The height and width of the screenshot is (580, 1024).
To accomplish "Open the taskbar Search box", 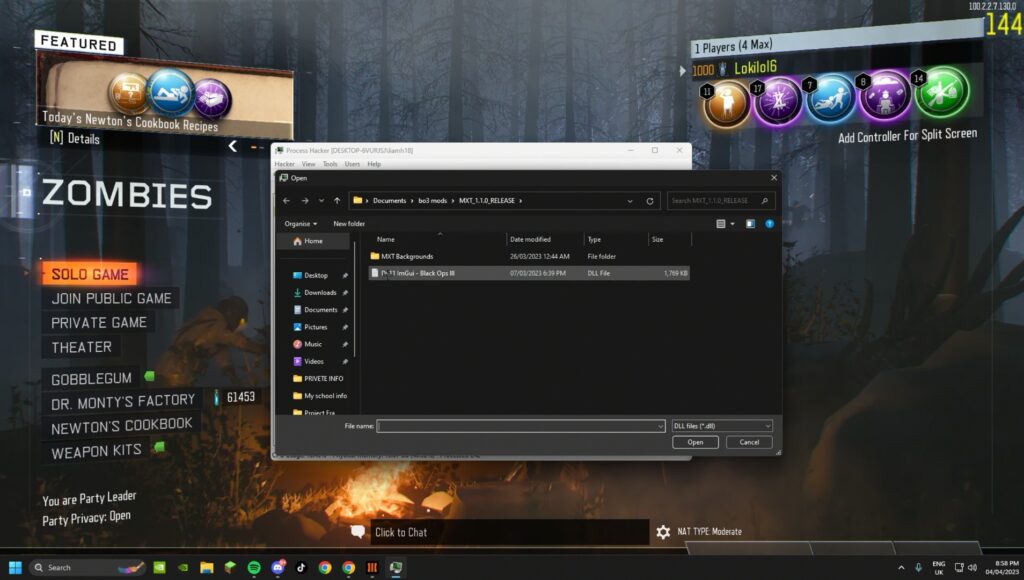I will coord(87,568).
